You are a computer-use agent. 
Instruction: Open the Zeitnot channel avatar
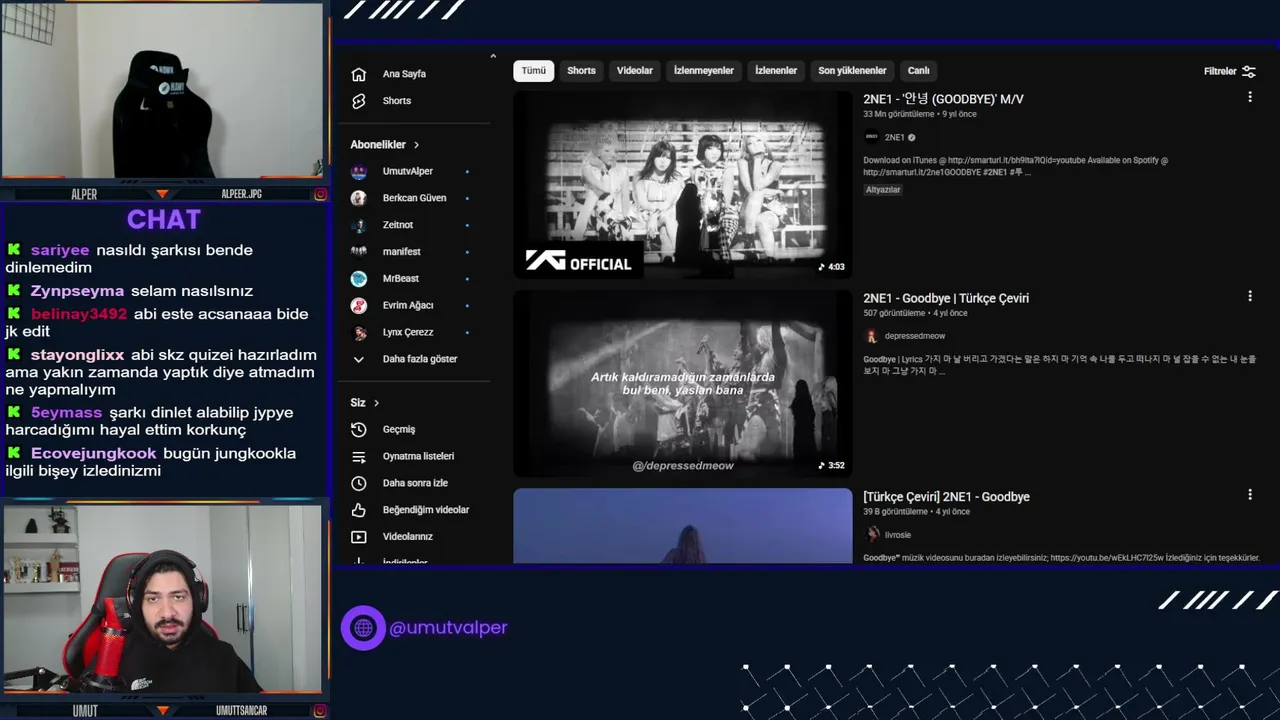point(359,225)
